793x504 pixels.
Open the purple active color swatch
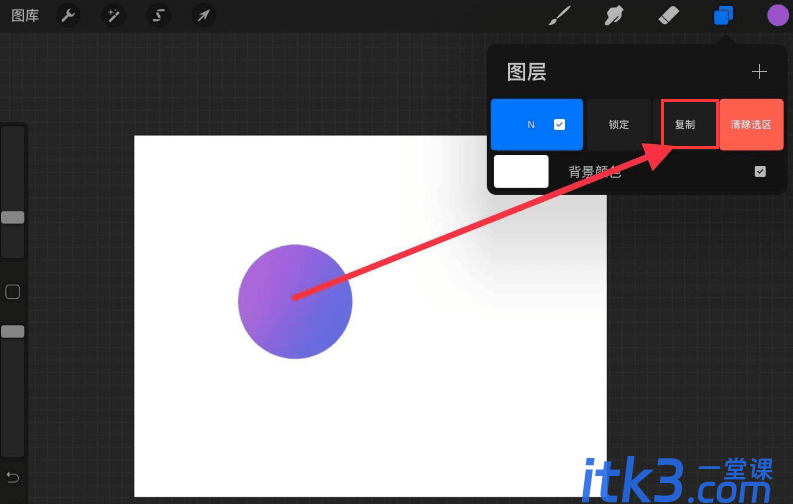pos(778,15)
